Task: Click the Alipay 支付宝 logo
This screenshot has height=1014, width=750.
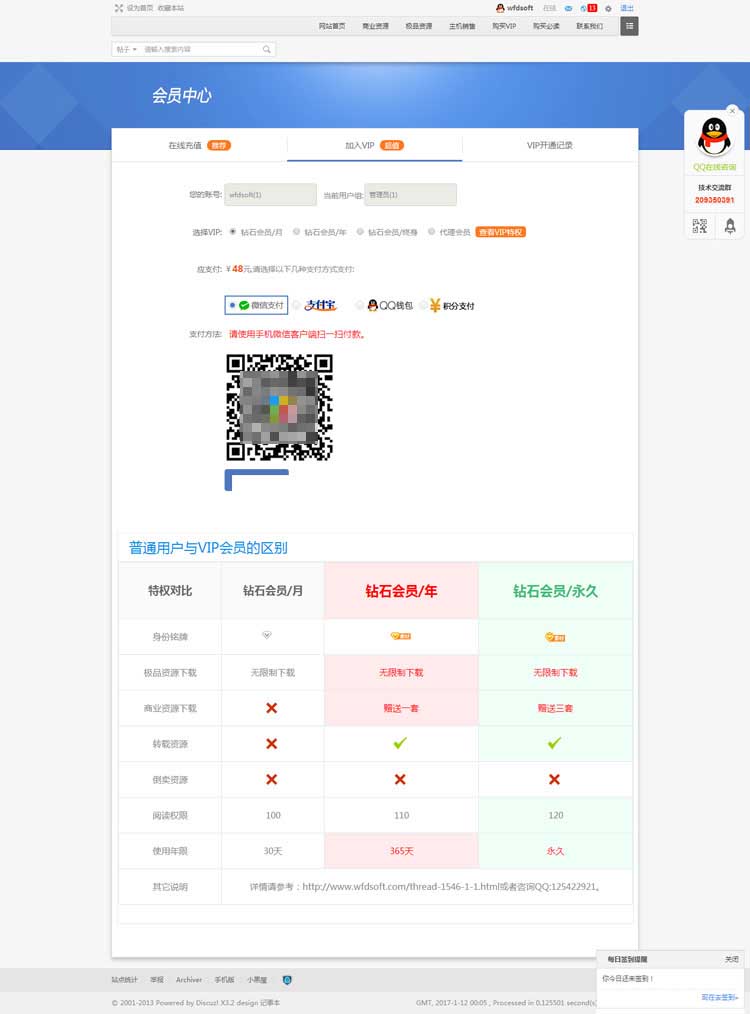Action: 321,305
